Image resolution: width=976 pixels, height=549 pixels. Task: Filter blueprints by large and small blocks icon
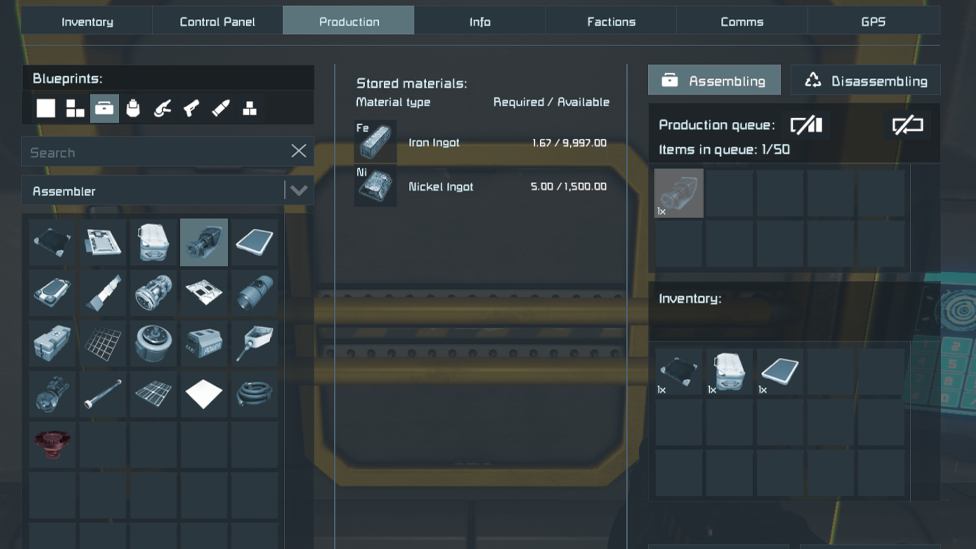[75, 108]
